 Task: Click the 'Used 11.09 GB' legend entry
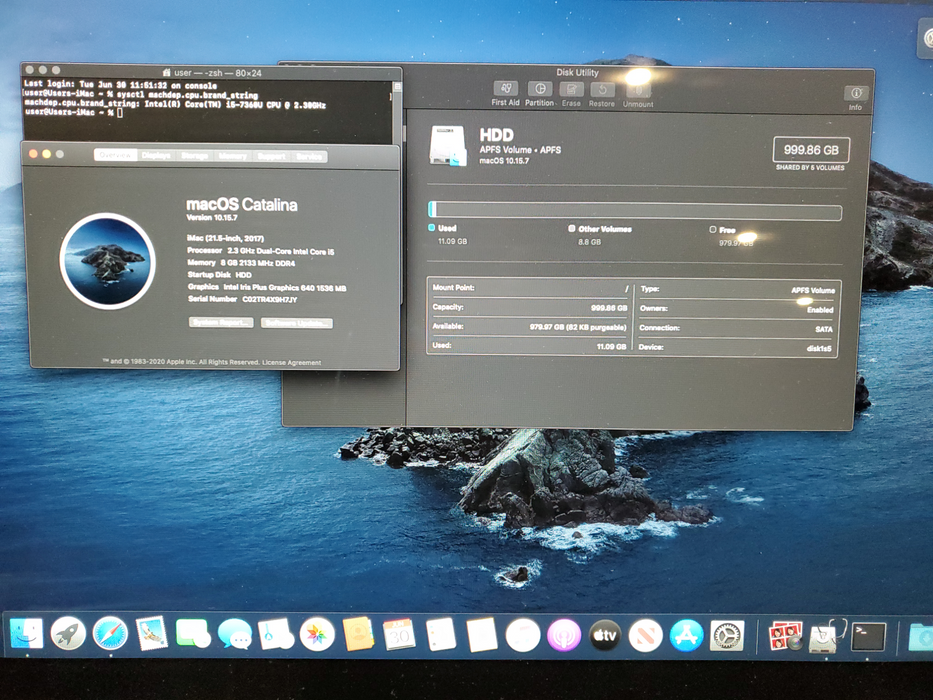coord(449,235)
